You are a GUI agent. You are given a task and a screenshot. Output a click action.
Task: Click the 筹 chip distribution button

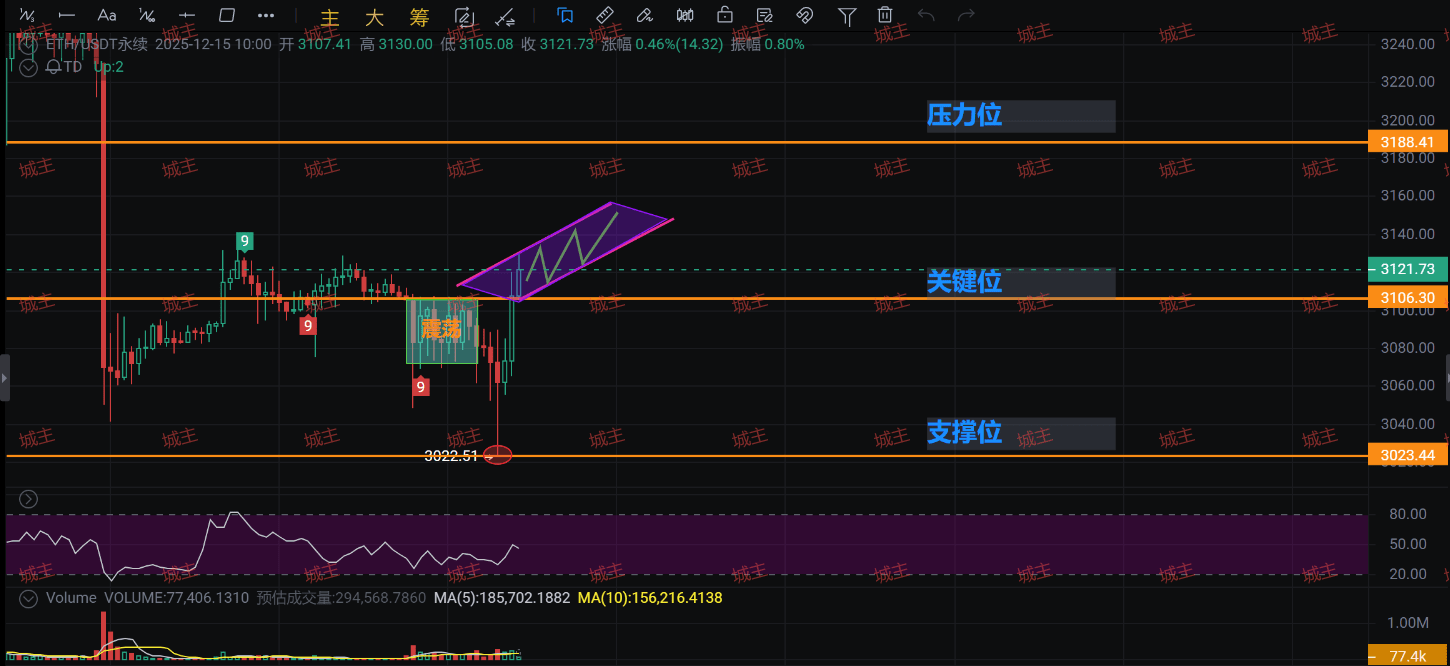[420, 17]
